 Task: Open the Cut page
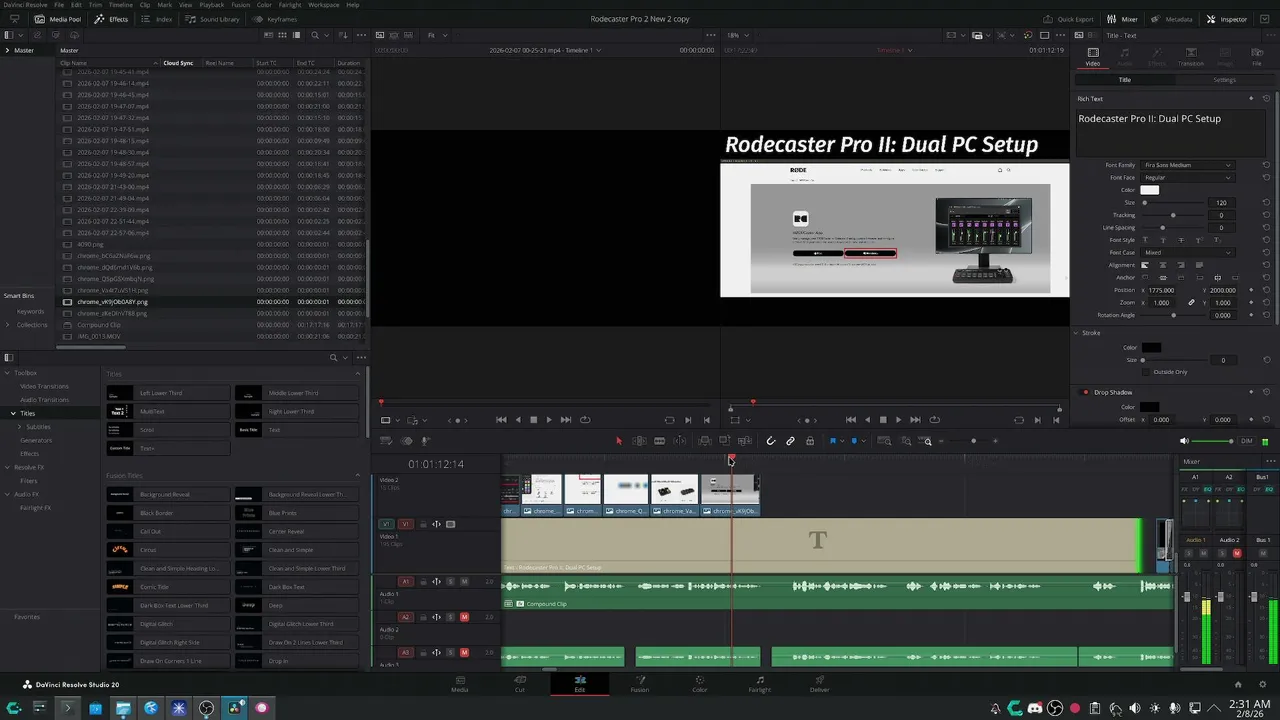(519, 684)
